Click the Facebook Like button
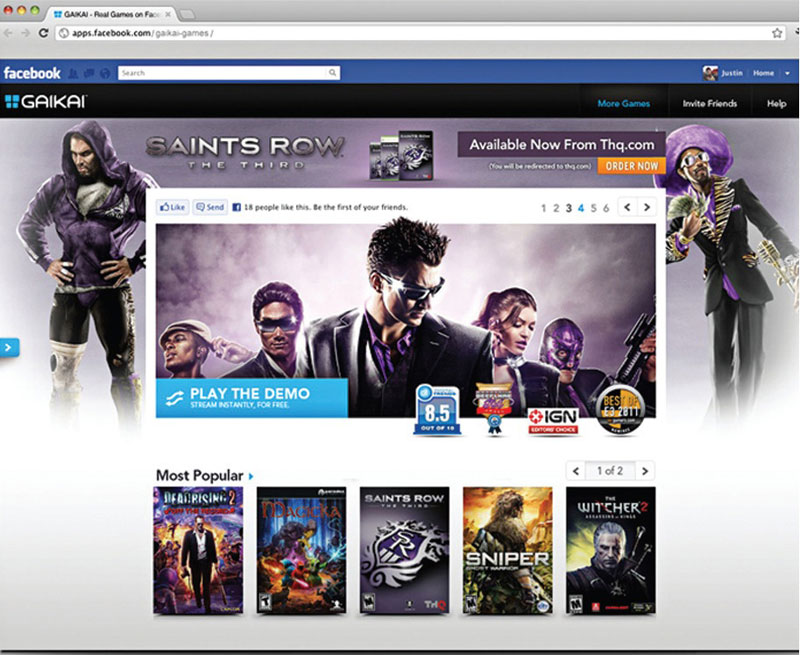800x655 pixels. pos(172,207)
